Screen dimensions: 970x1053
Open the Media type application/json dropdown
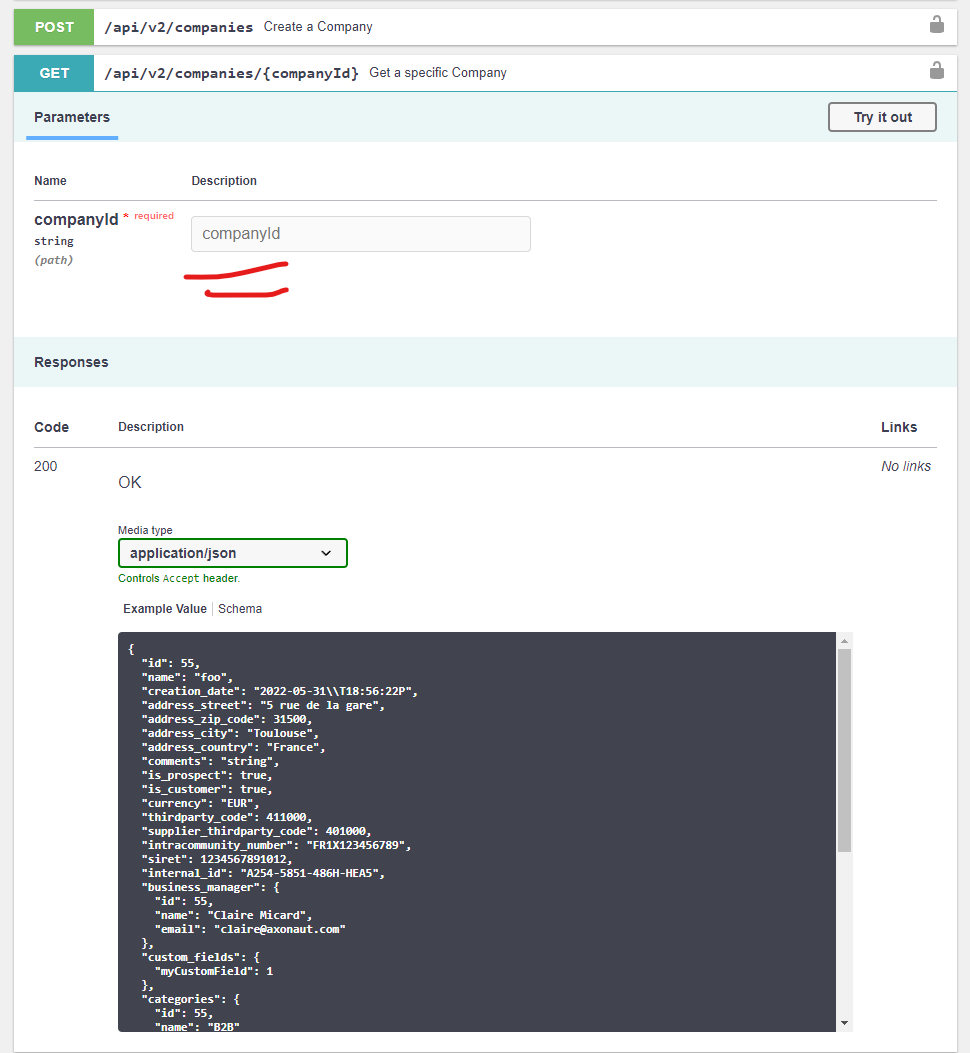(232, 553)
